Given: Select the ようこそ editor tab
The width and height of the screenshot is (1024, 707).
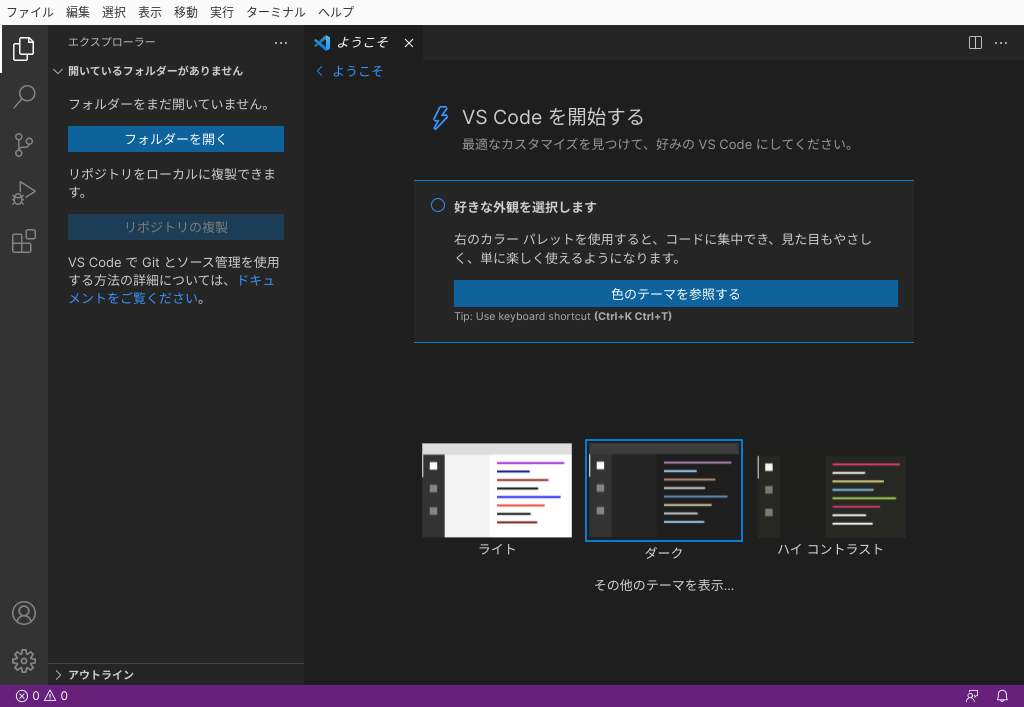Looking at the screenshot, I should click(363, 43).
